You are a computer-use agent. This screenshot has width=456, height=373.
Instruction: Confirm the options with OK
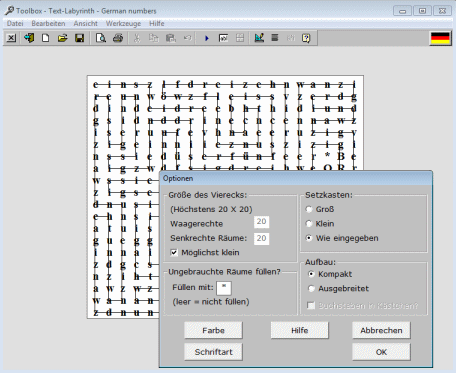click(381, 352)
